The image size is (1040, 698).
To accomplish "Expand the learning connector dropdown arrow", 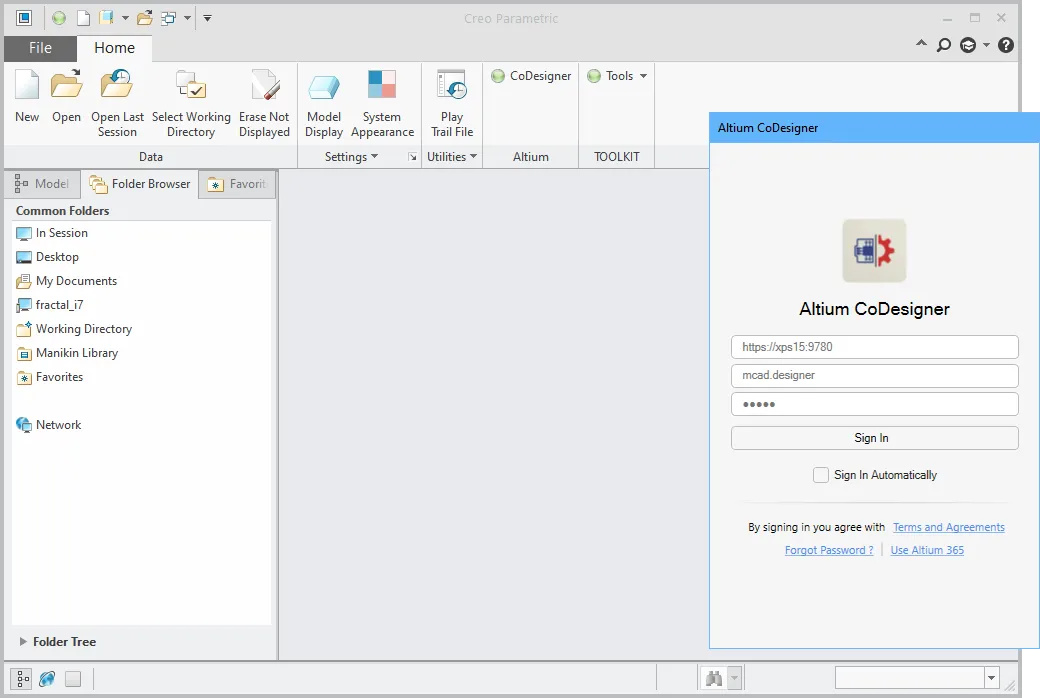I will (986, 45).
